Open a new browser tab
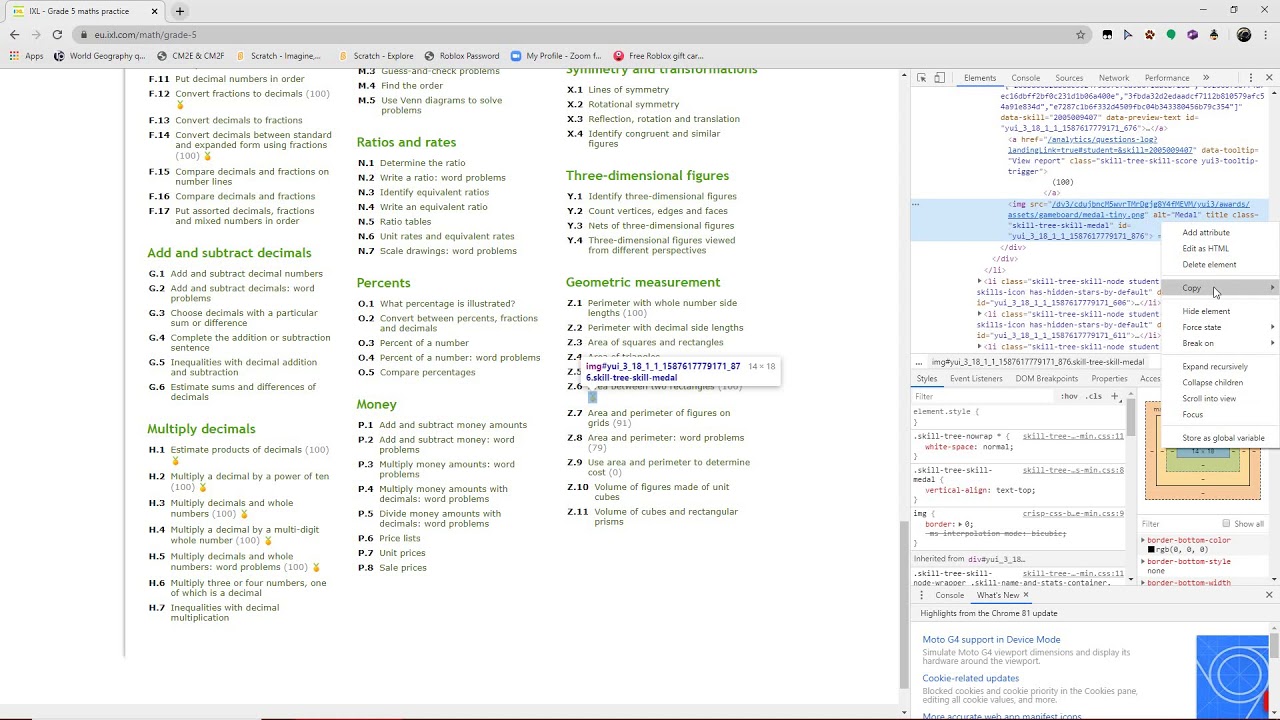The width and height of the screenshot is (1280, 720). pos(179,11)
